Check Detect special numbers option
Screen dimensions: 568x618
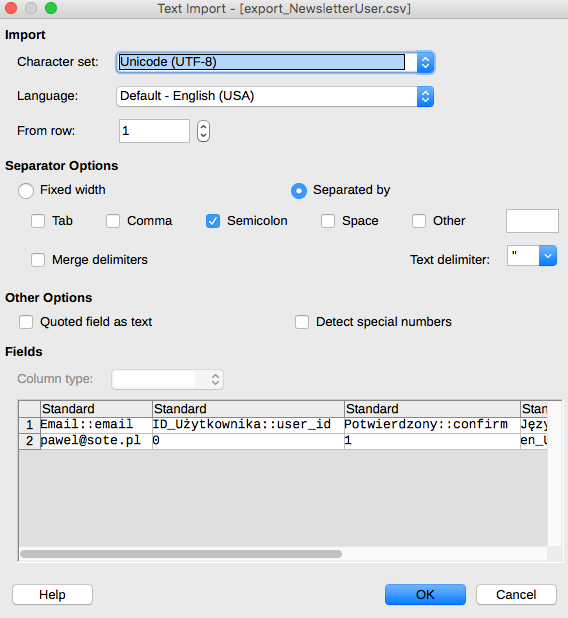(x=302, y=322)
